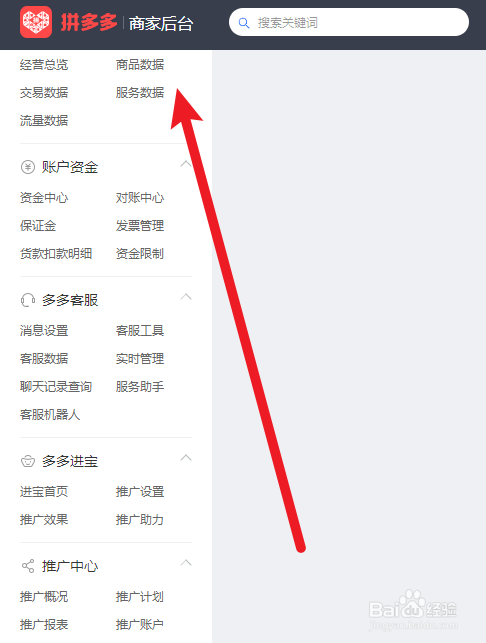
Task: Collapse the 账户资金 section chevron
Action: click(186, 164)
